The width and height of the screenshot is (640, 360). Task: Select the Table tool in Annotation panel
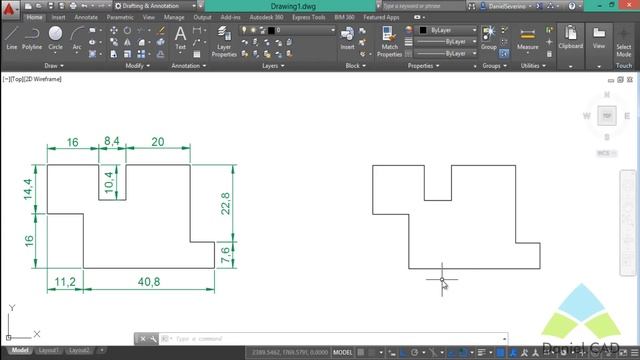tap(197, 54)
